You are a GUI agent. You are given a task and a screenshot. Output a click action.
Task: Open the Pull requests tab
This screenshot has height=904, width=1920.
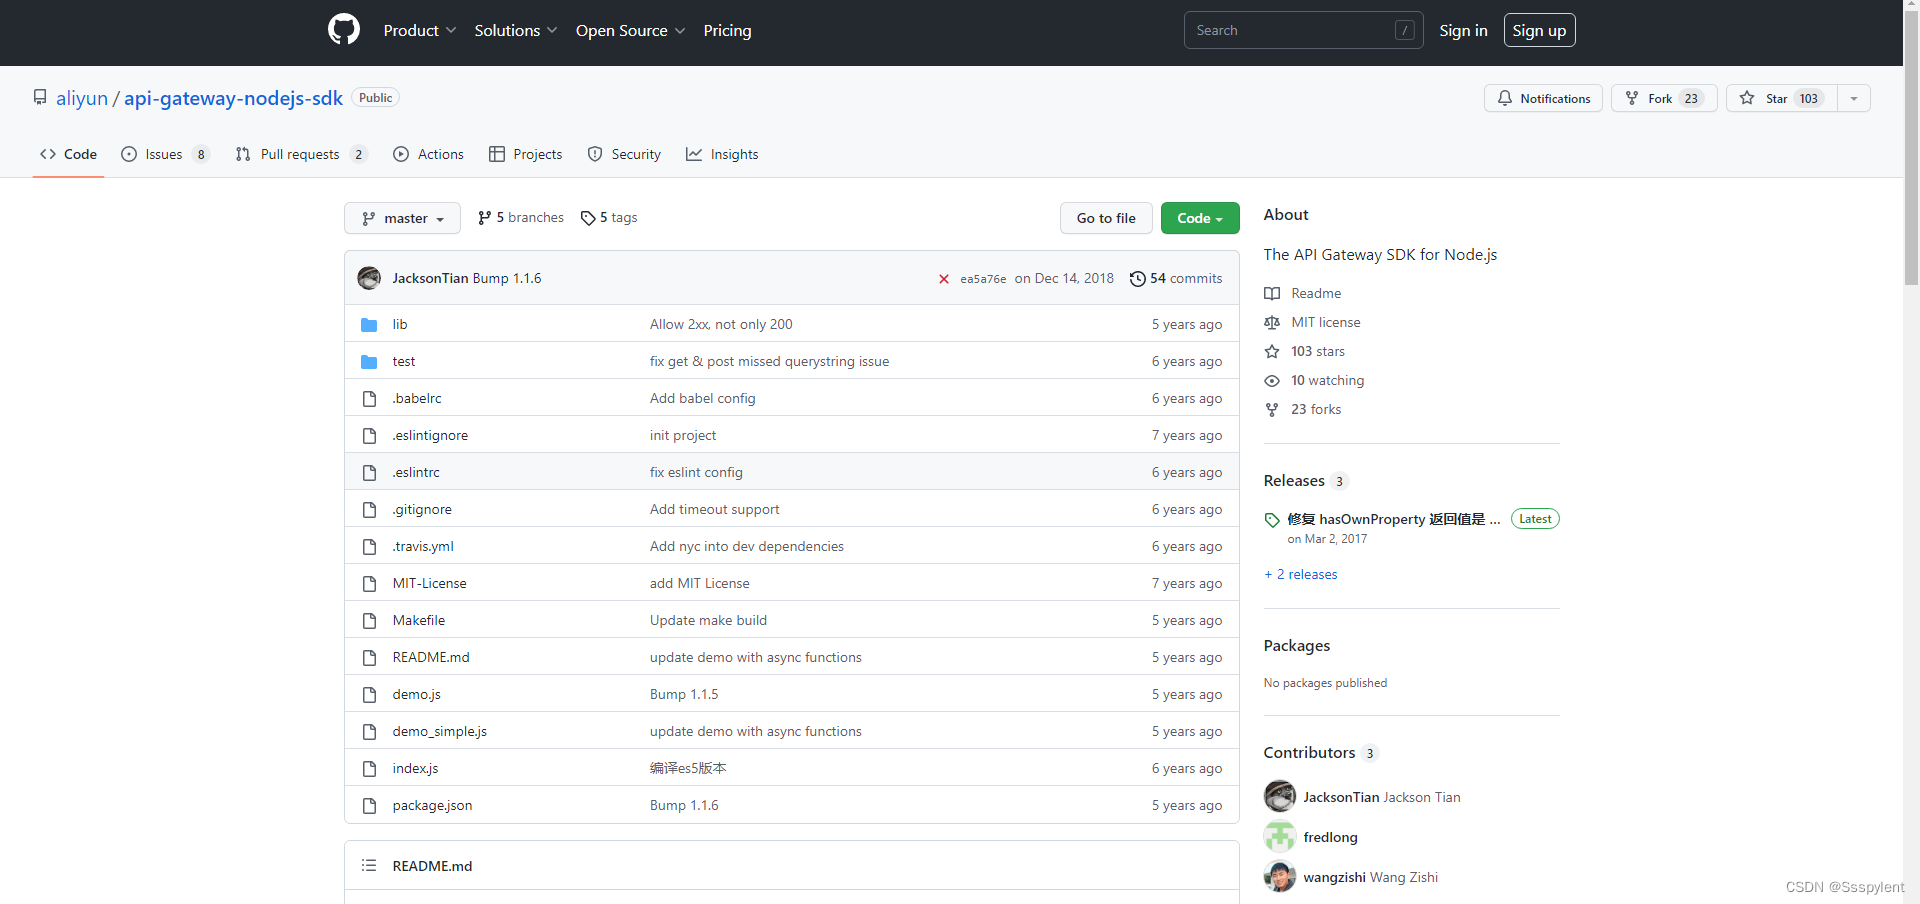pos(301,154)
